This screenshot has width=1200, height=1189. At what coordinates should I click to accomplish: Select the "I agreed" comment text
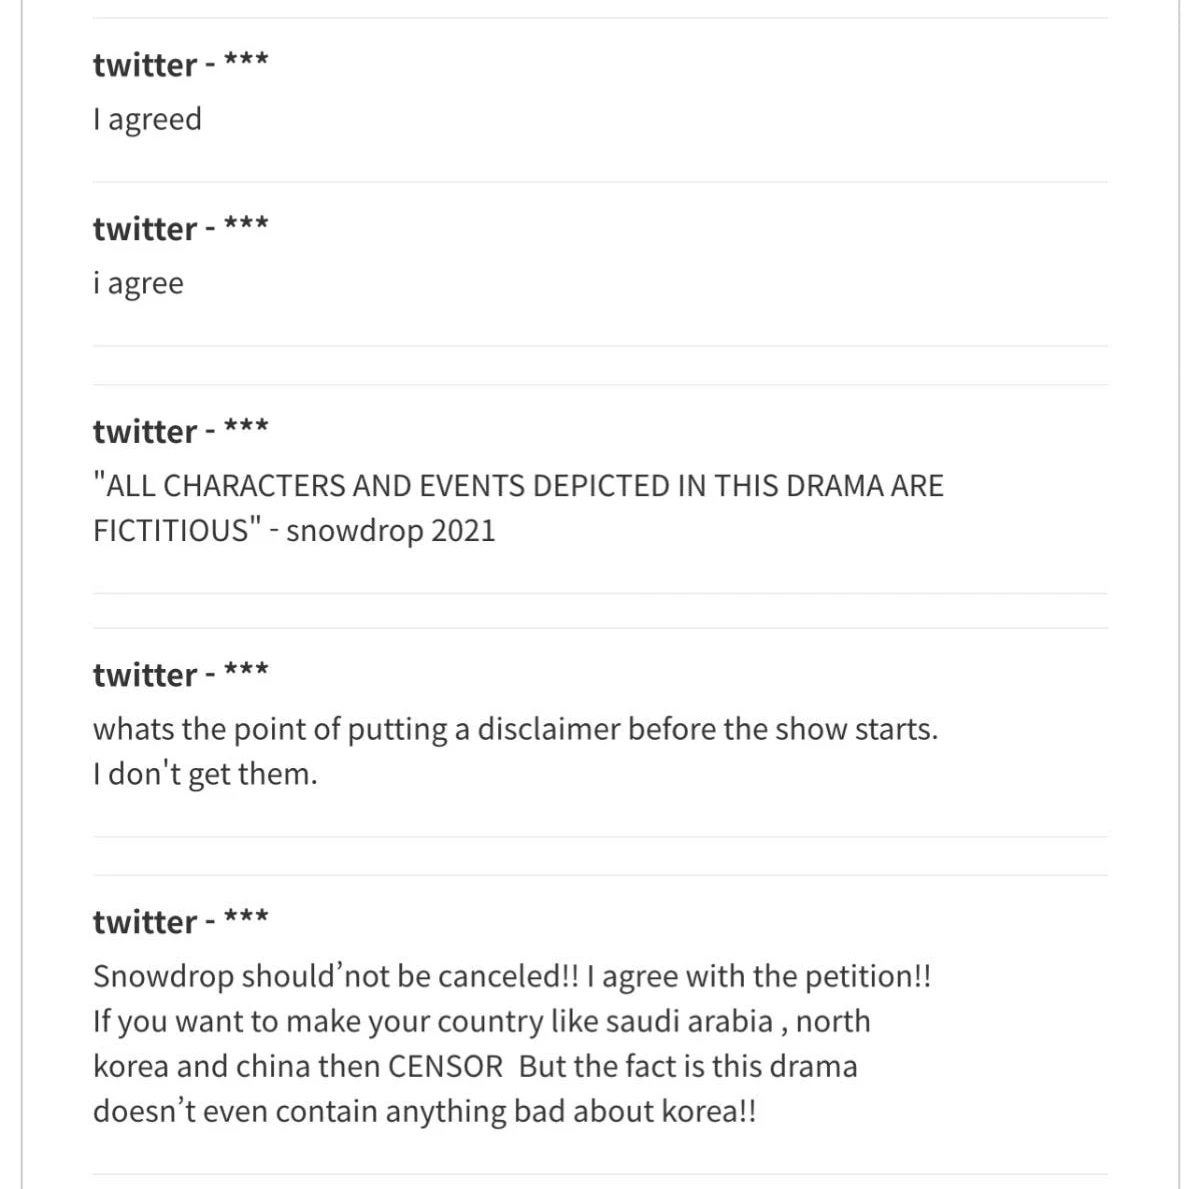[147, 119]
